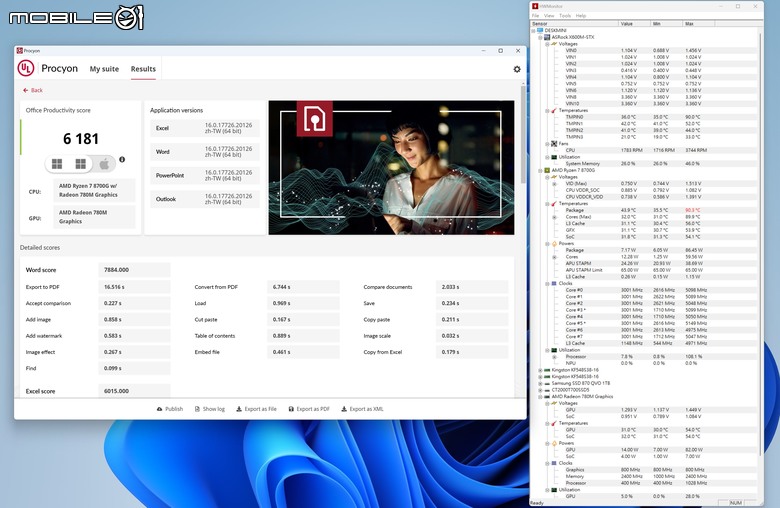Click the UL Procyon logo
This screenshot has height=508, width=780.
pyautogui.click(x=26, y=68)
